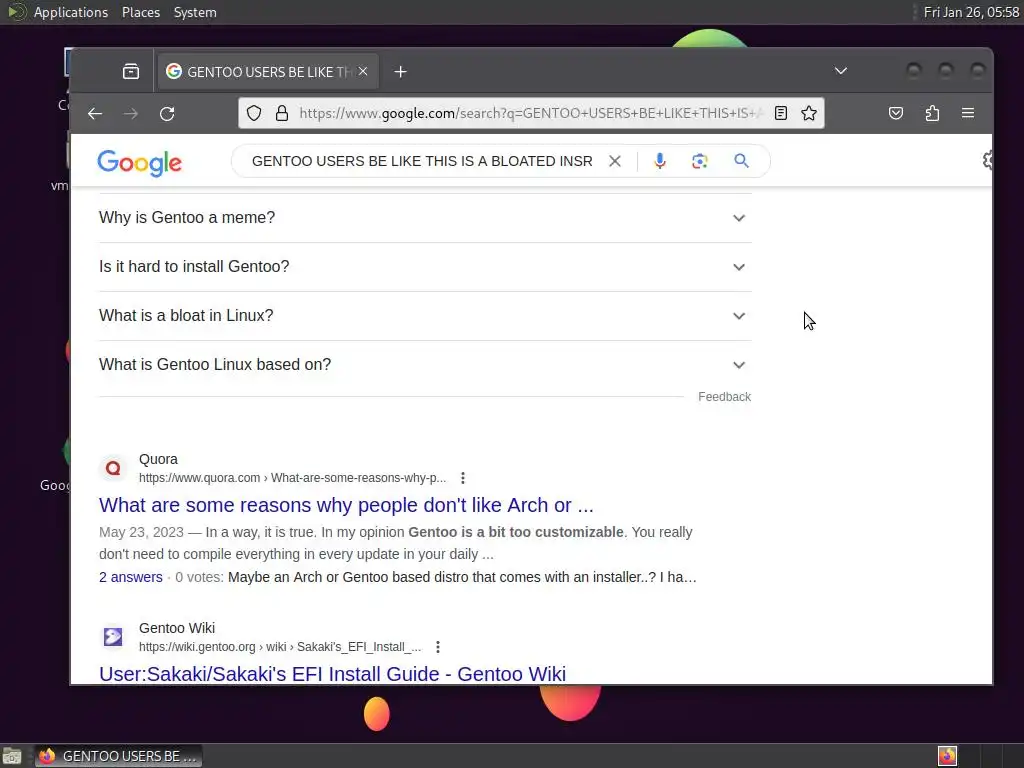Click the "Quora" site name text

click(x=158, y=459)
